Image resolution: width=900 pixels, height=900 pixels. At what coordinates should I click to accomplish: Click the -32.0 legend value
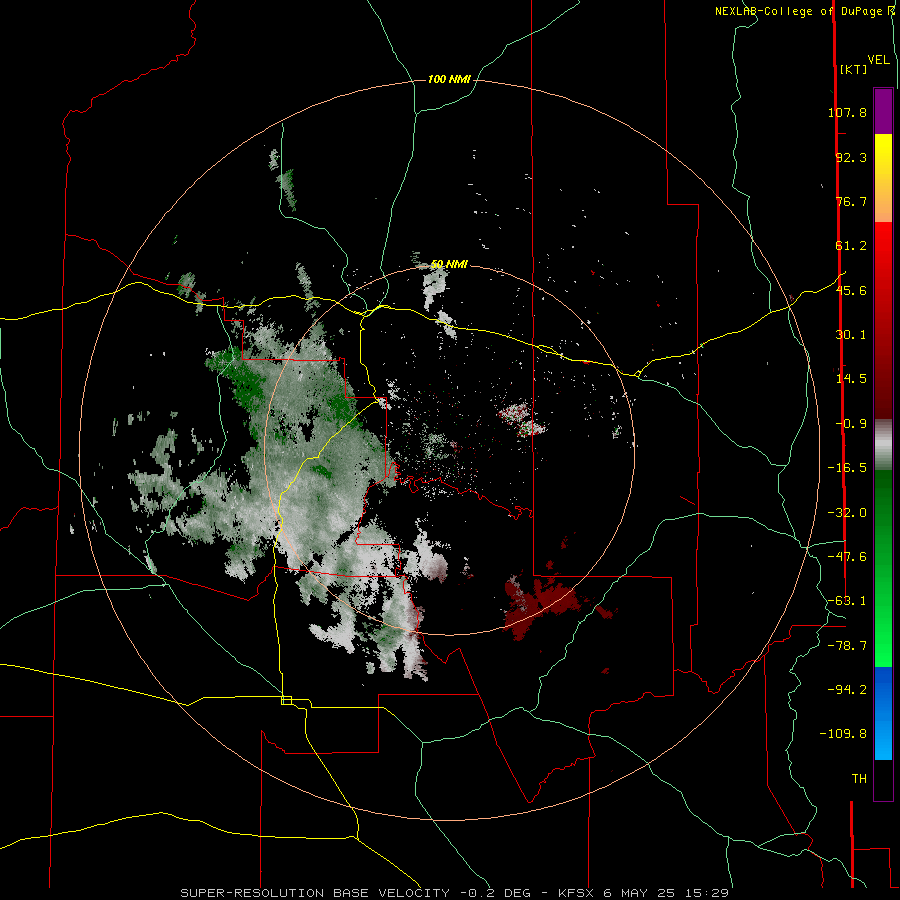pos(847,513)
